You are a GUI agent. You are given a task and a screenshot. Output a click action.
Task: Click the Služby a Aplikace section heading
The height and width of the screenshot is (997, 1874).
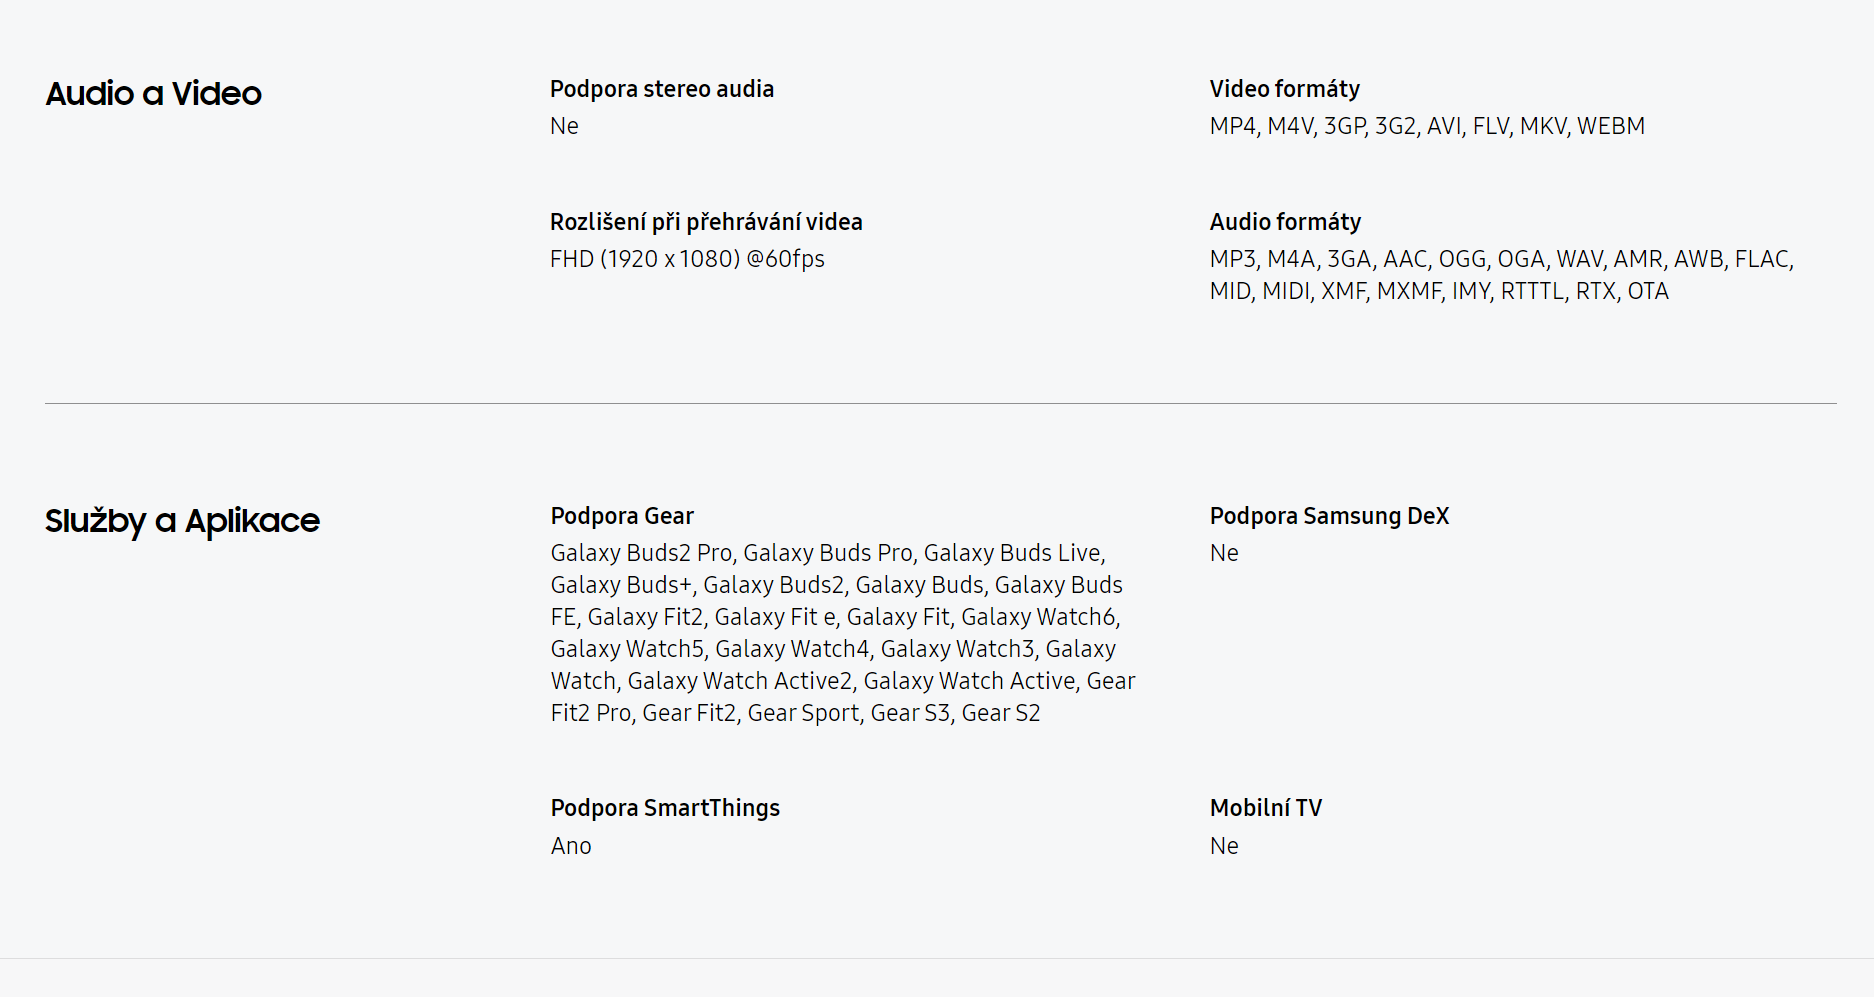tap(182, 521)
